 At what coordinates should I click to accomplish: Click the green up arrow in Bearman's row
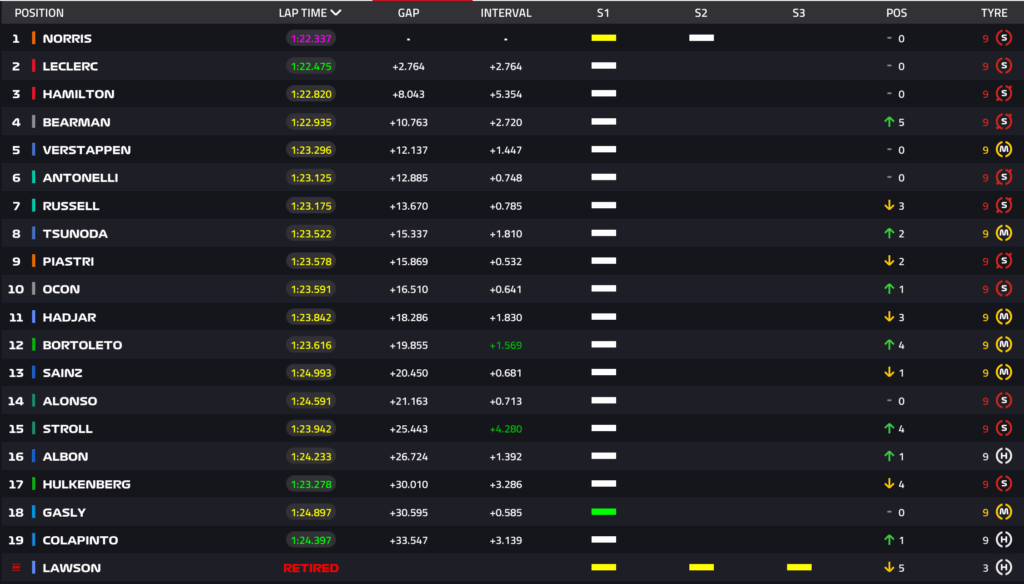[x=888, y=122]
